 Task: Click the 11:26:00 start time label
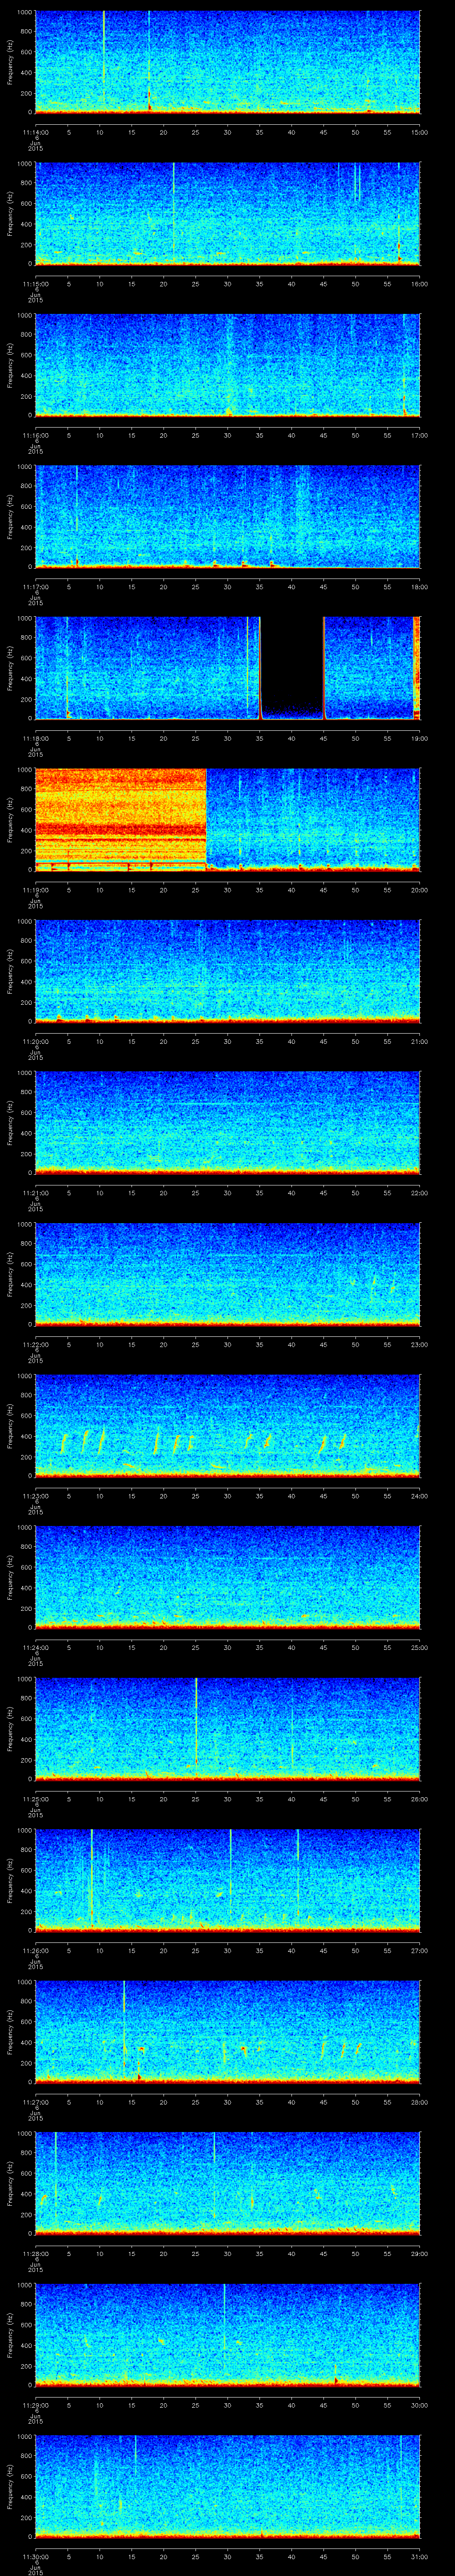click(35, 1950)
